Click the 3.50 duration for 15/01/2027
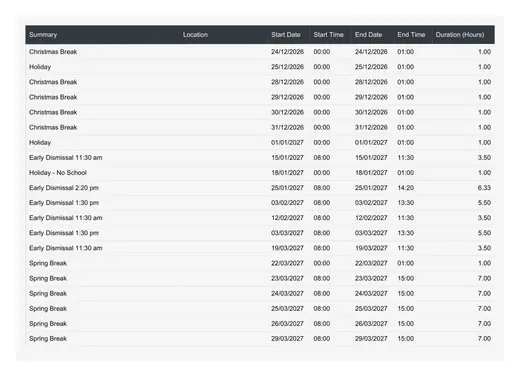The height and width of the screenshot is (368, 520). [x=484, y=158]
